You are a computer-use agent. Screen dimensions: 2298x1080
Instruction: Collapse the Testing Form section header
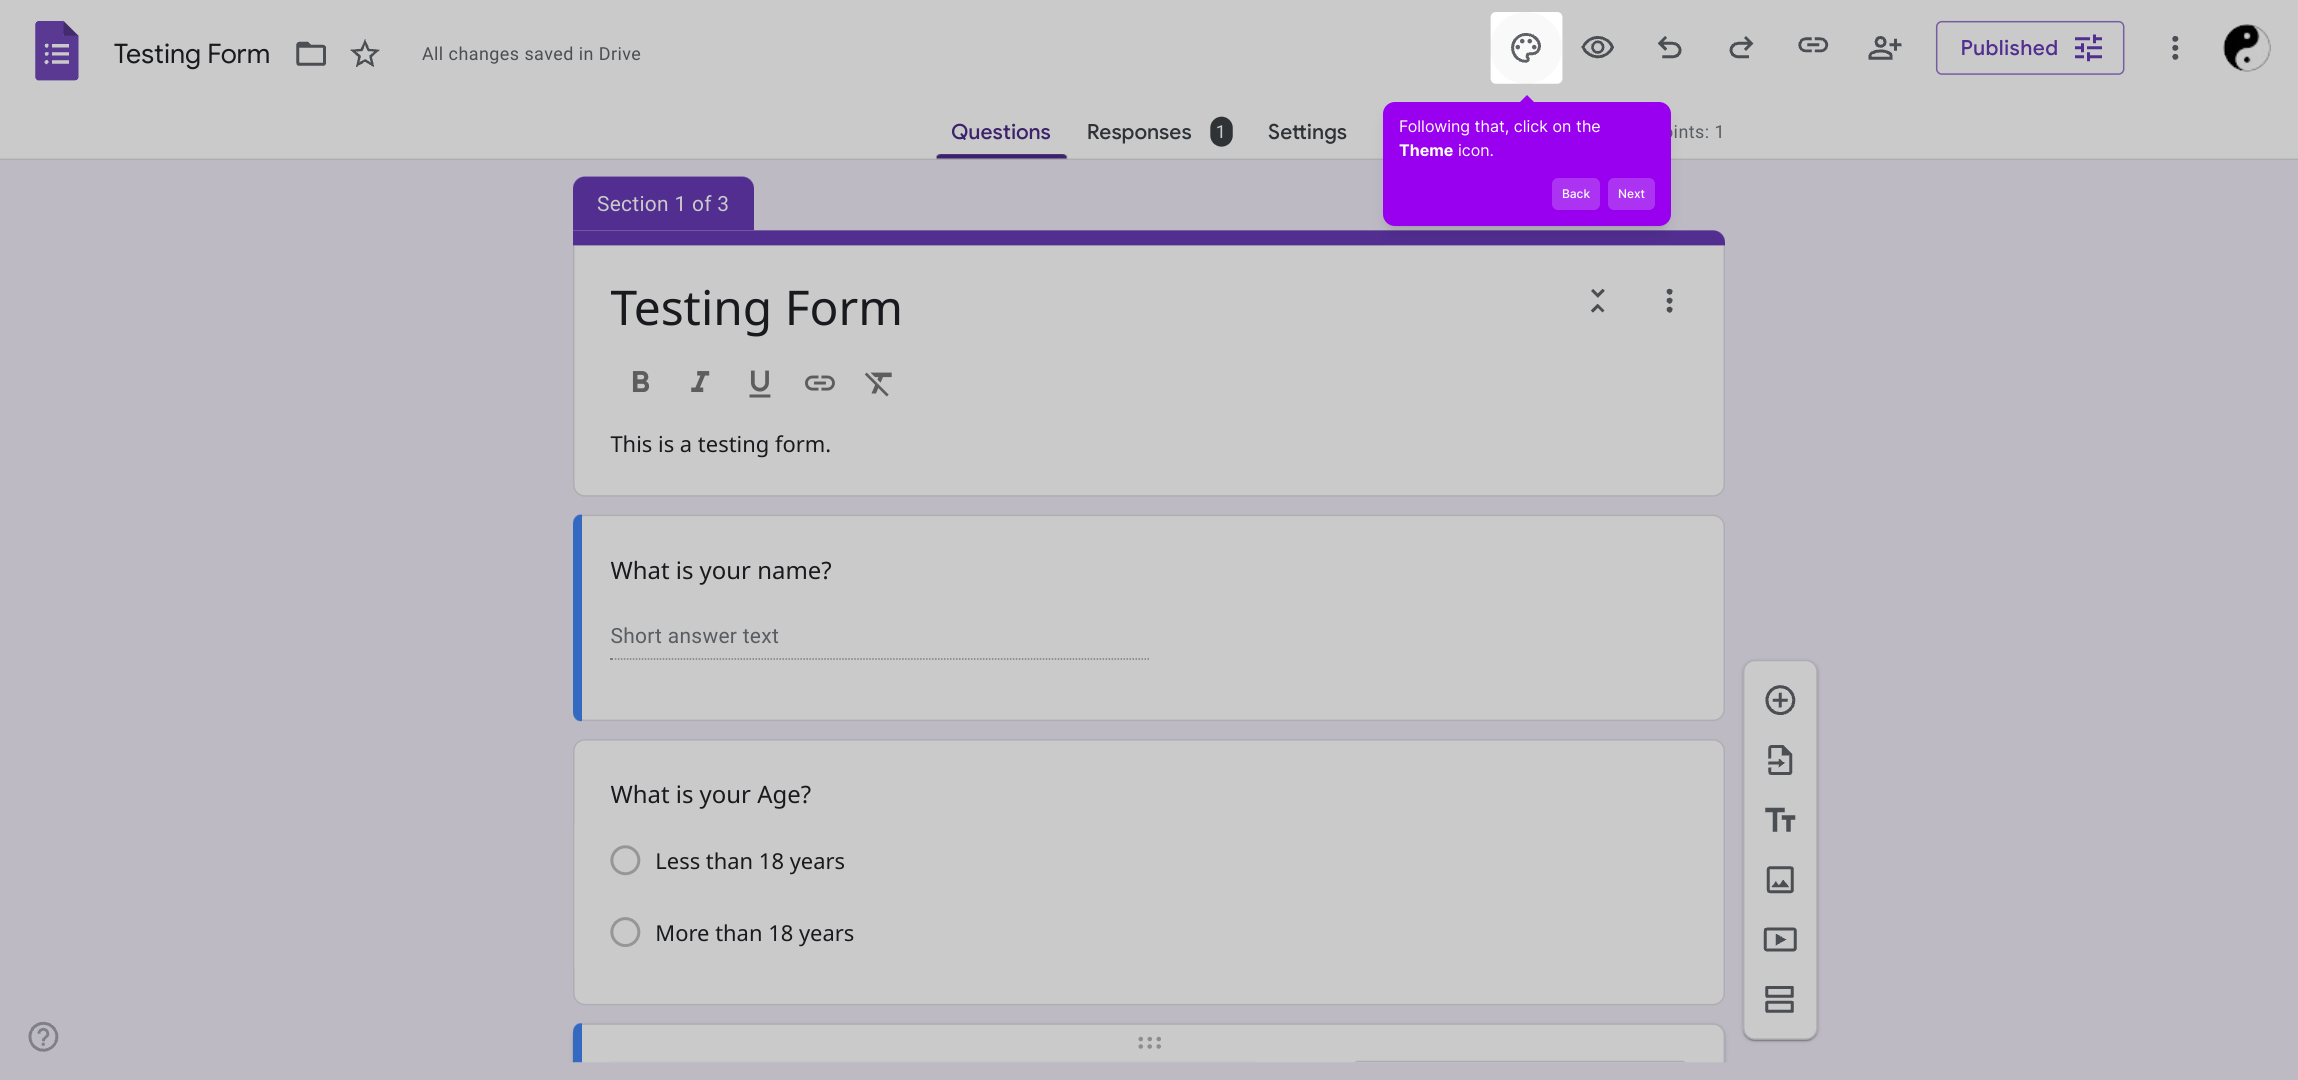click(x=1597, y=301)
